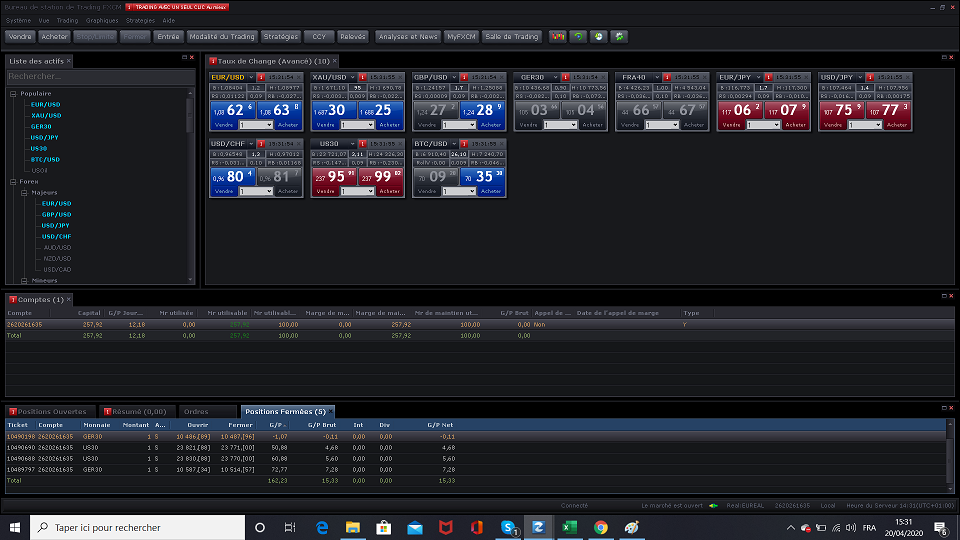Toggle one-click icon on GER30 rate tile

[566, 77]
